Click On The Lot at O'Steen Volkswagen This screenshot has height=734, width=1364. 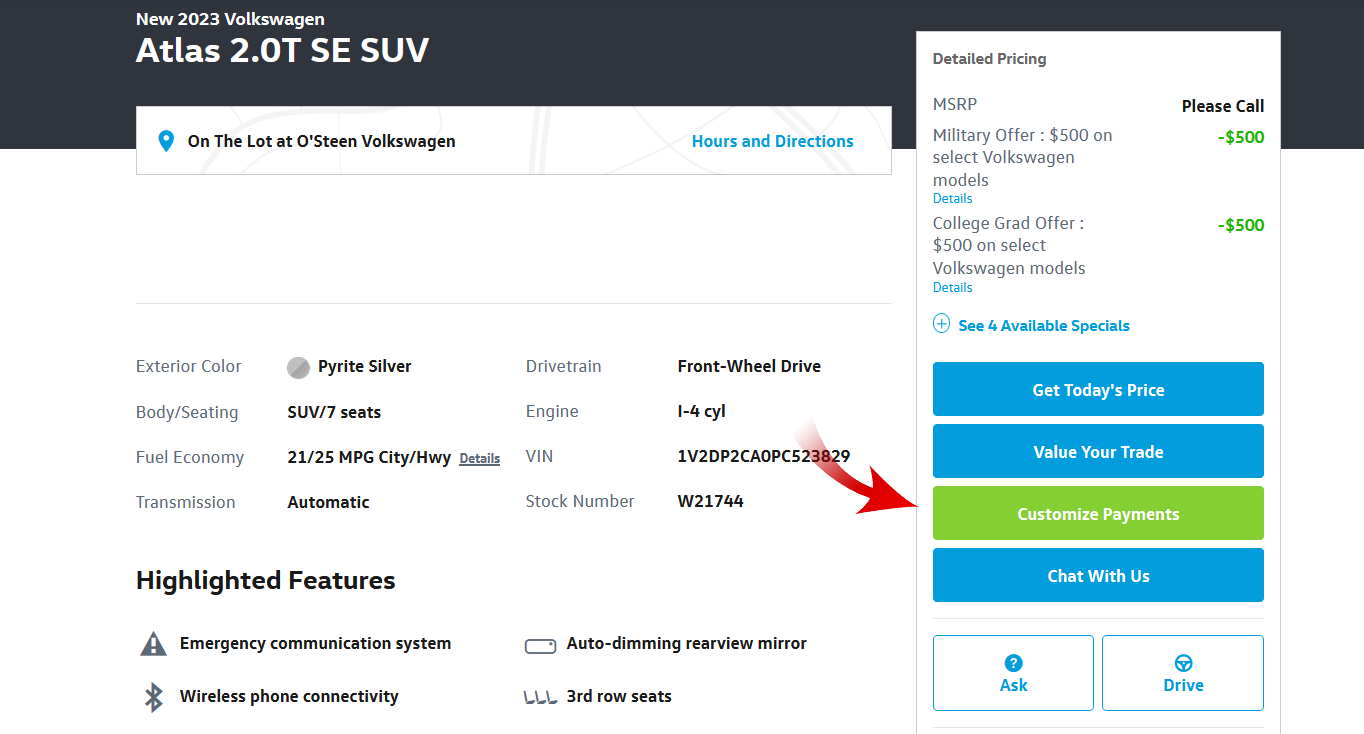pos(321,141)
